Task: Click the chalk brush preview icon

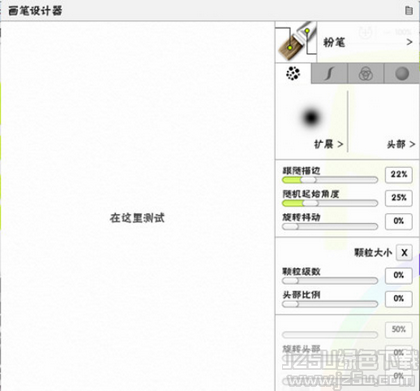Action: tap(296, 42)
